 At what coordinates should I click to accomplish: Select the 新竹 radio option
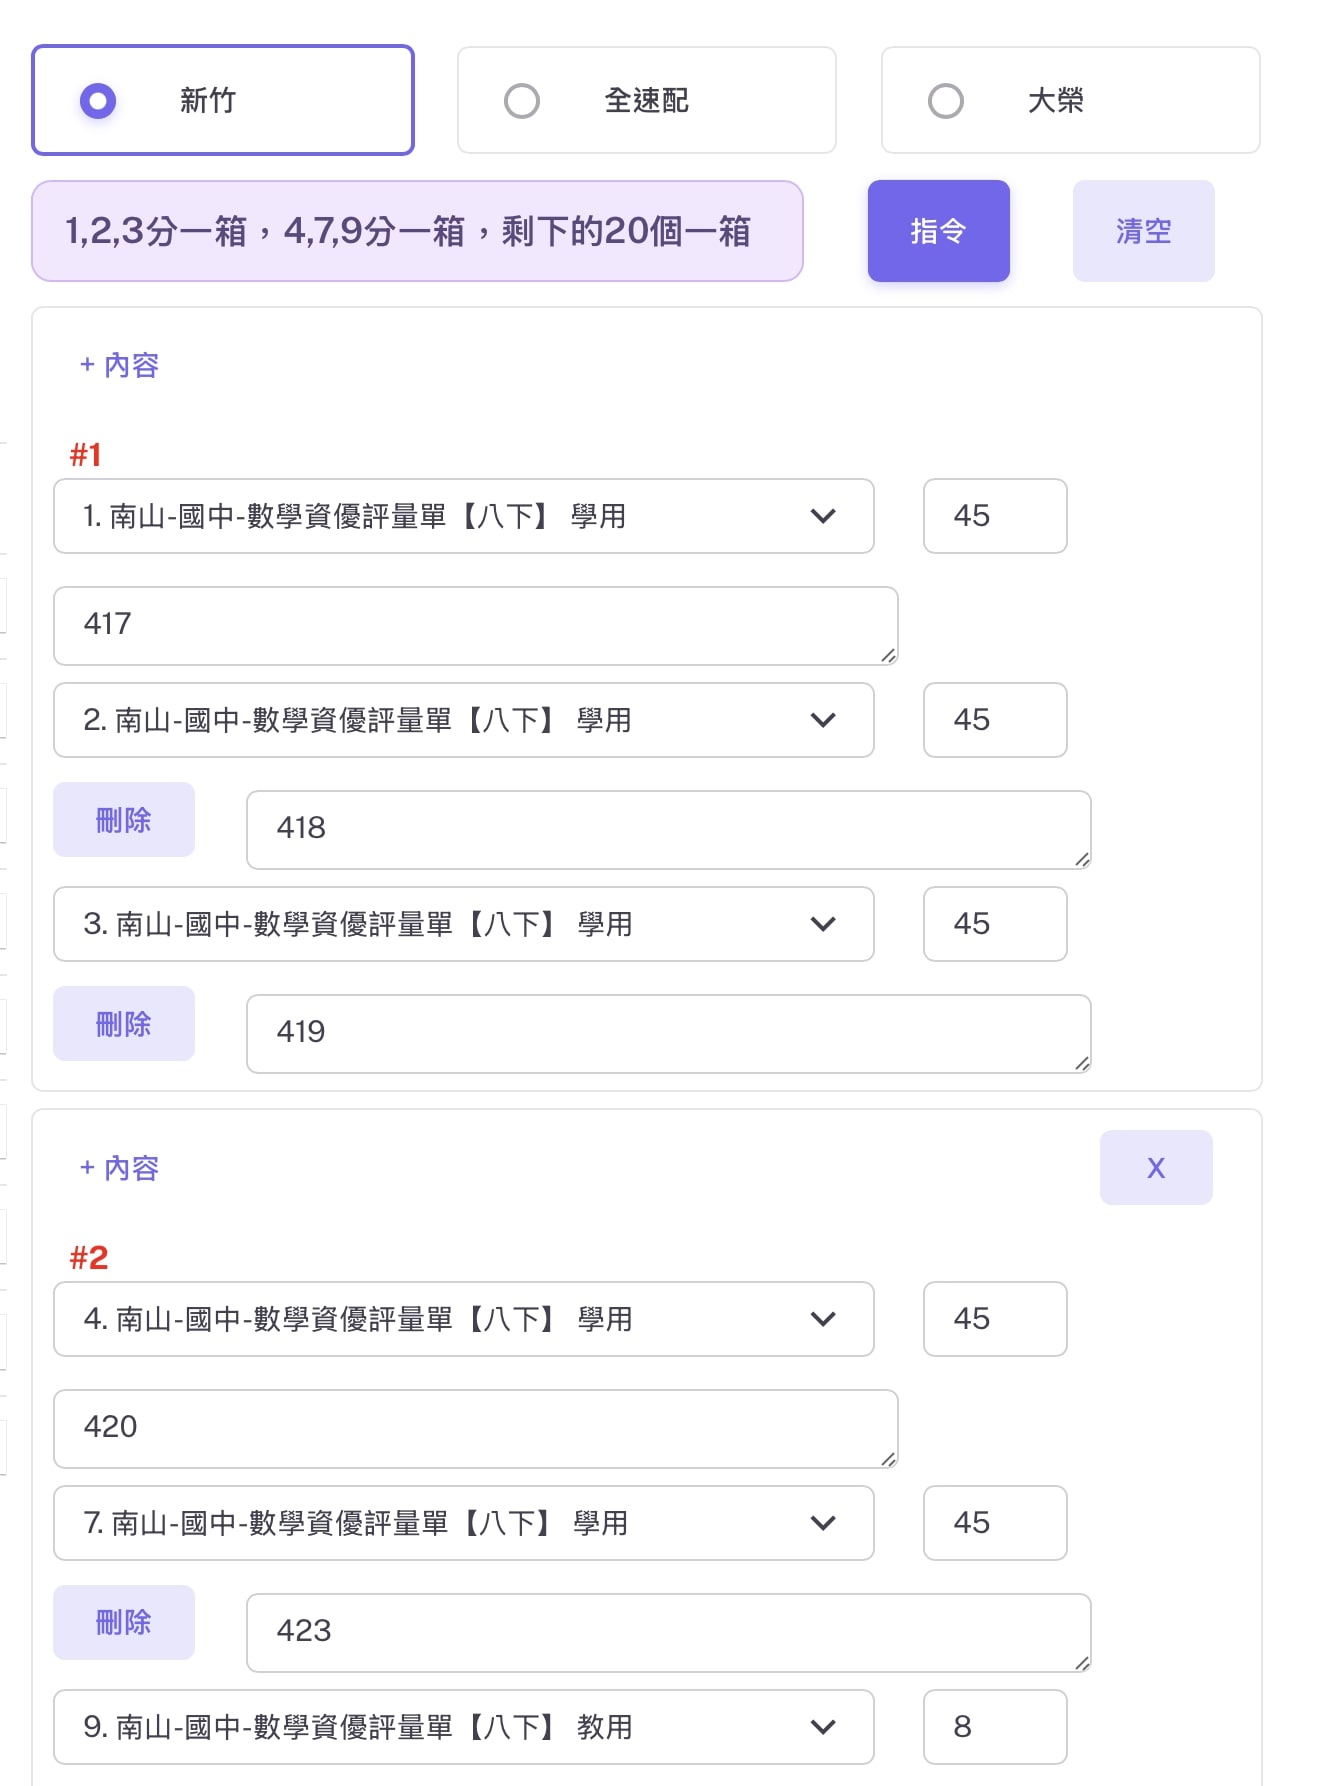coord(98,101)
